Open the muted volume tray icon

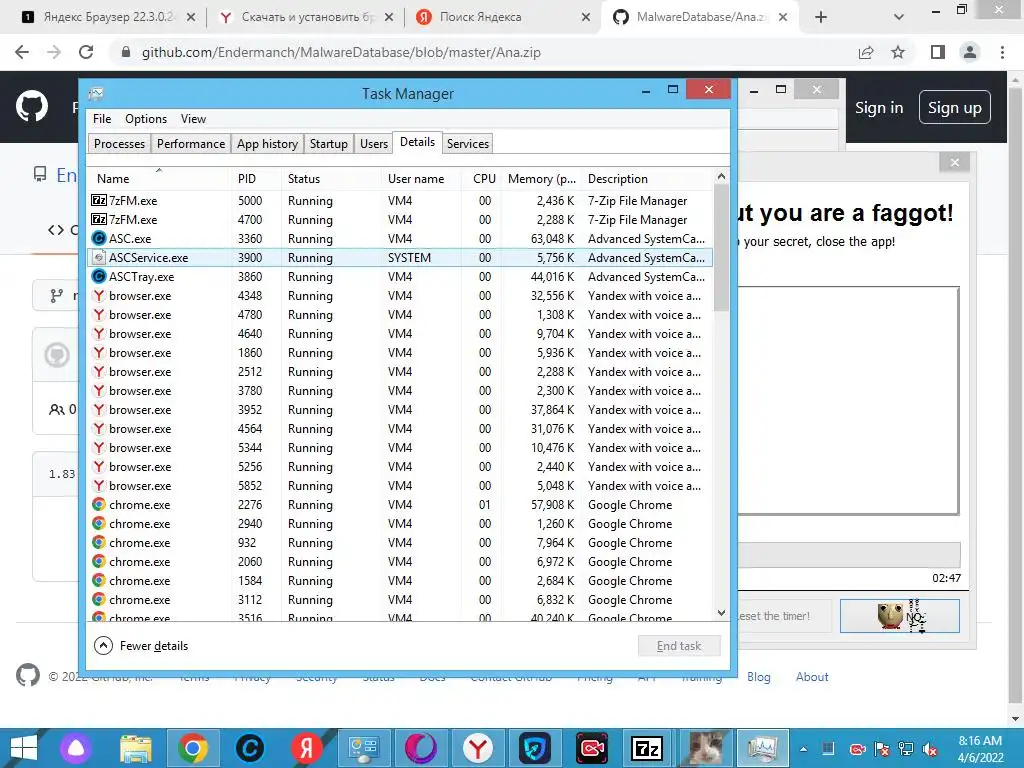[x=930, y=749]
